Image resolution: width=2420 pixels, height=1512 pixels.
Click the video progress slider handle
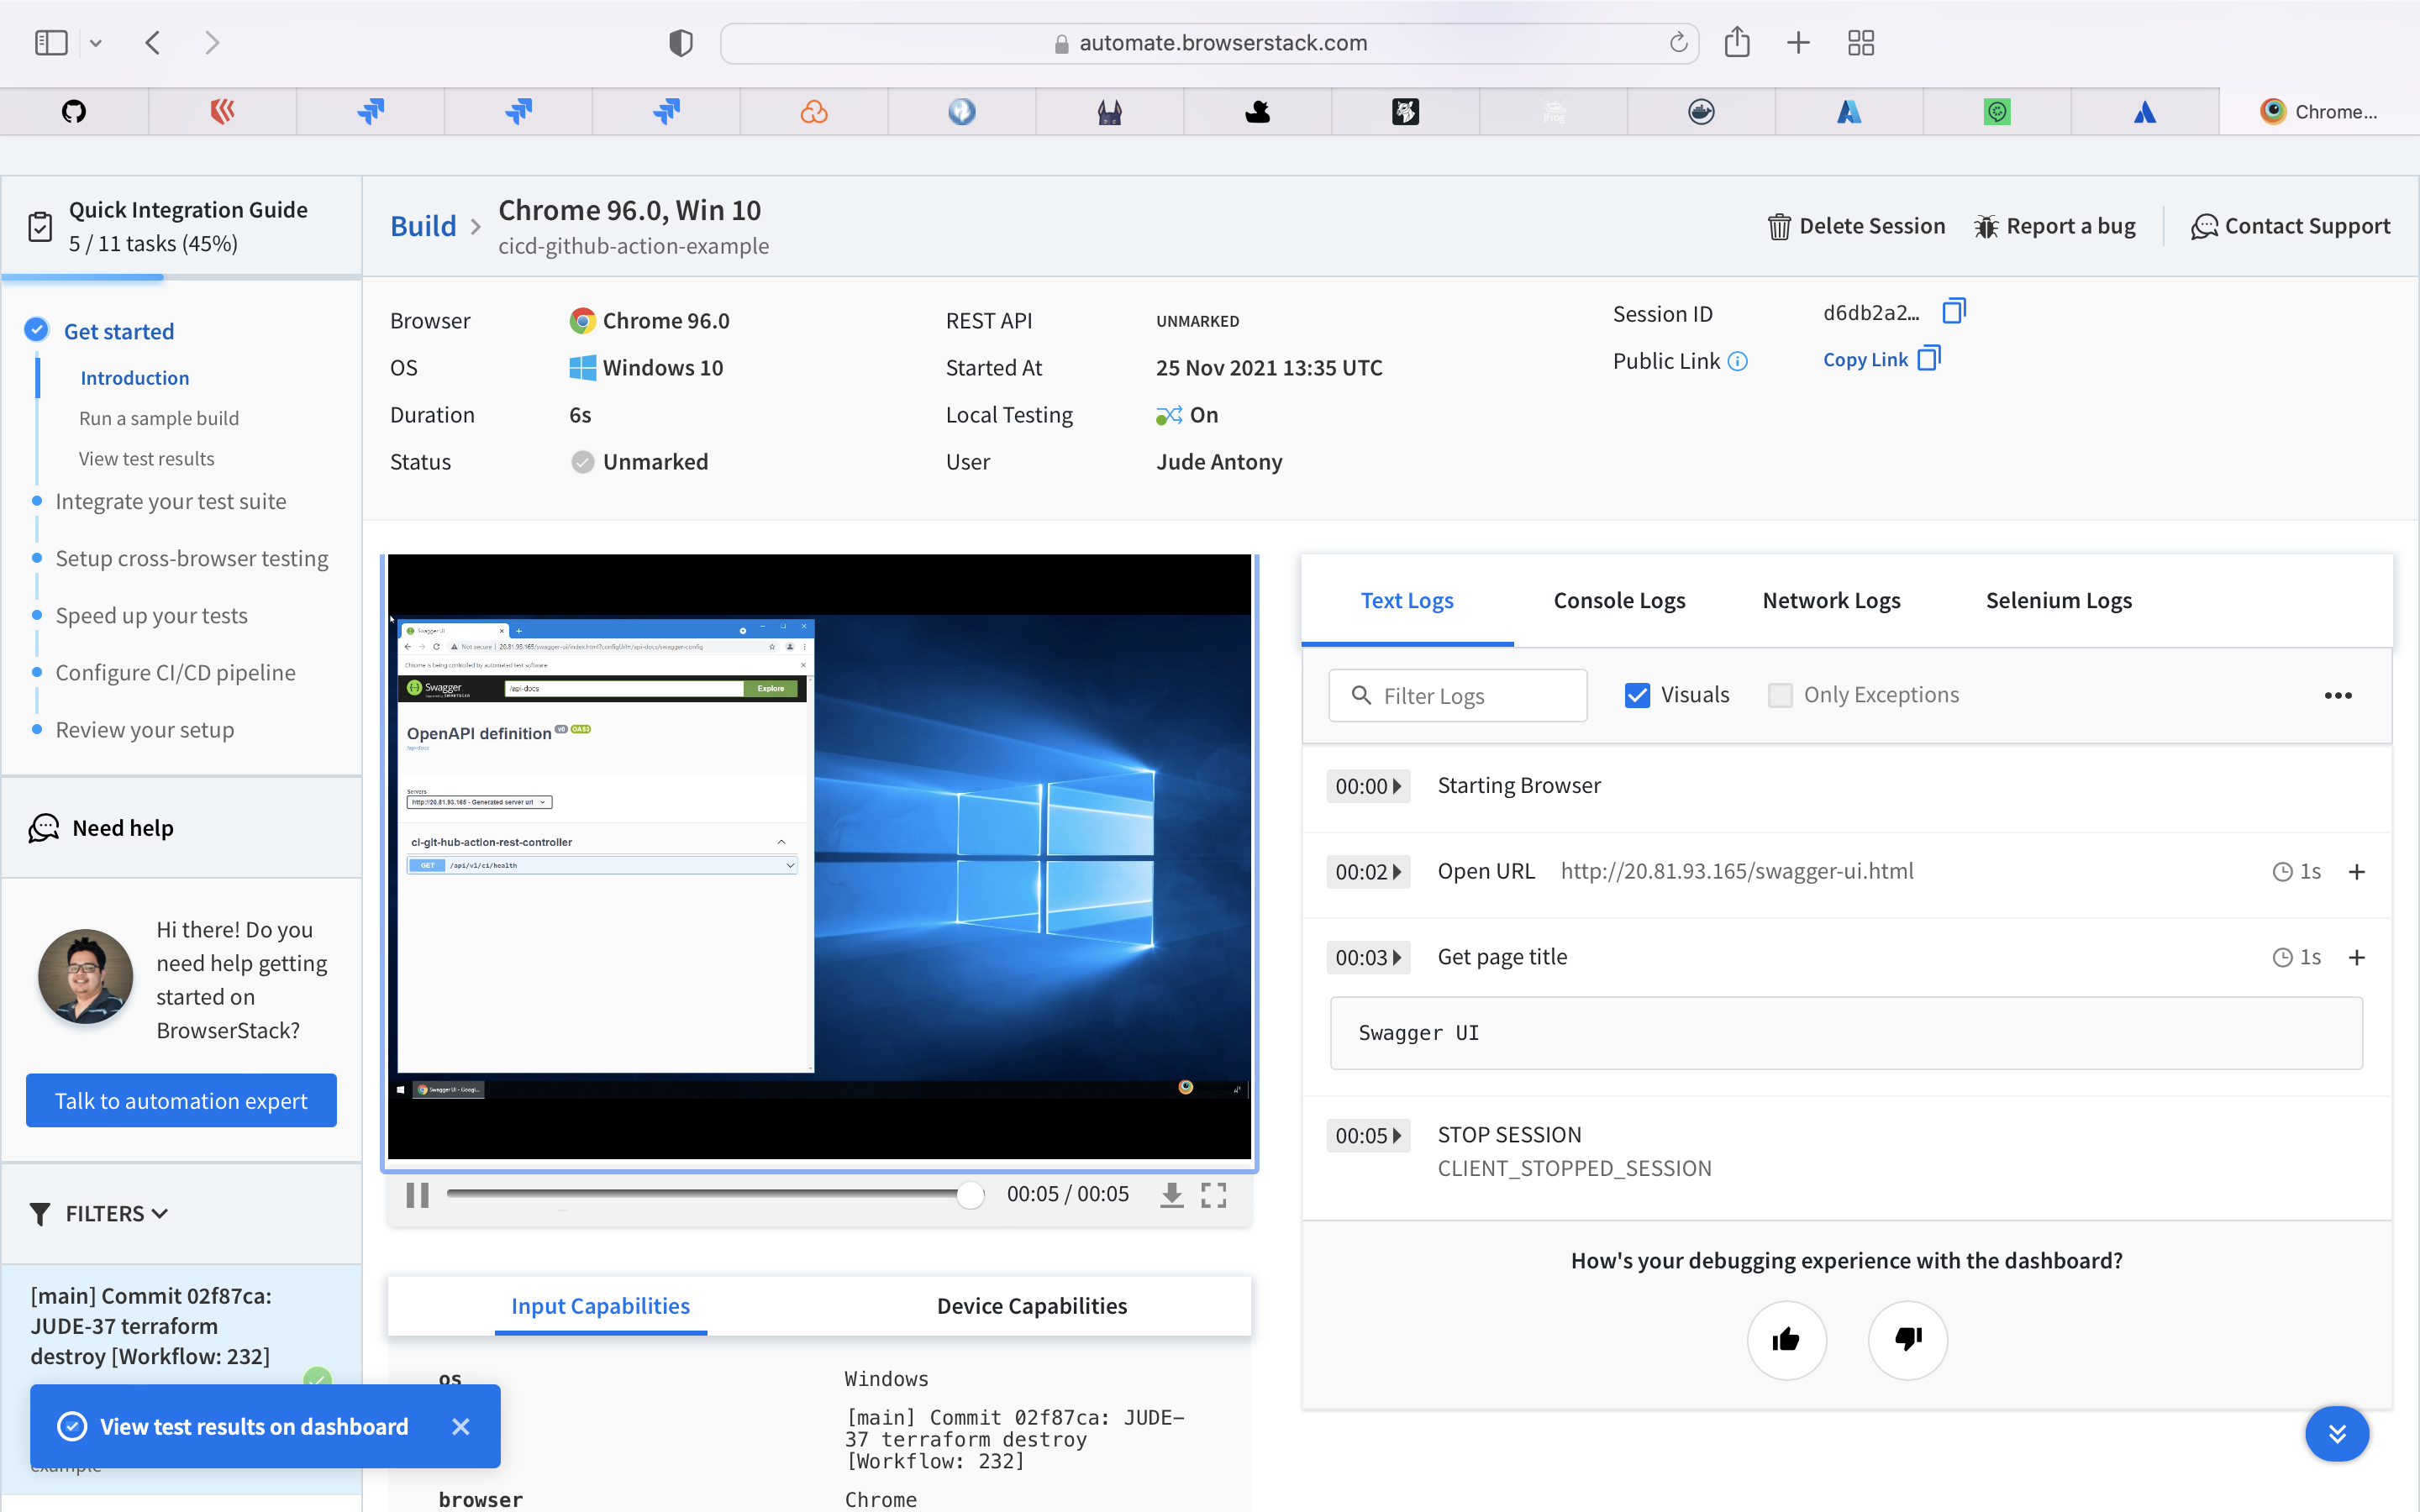(x=969, y=1195)
